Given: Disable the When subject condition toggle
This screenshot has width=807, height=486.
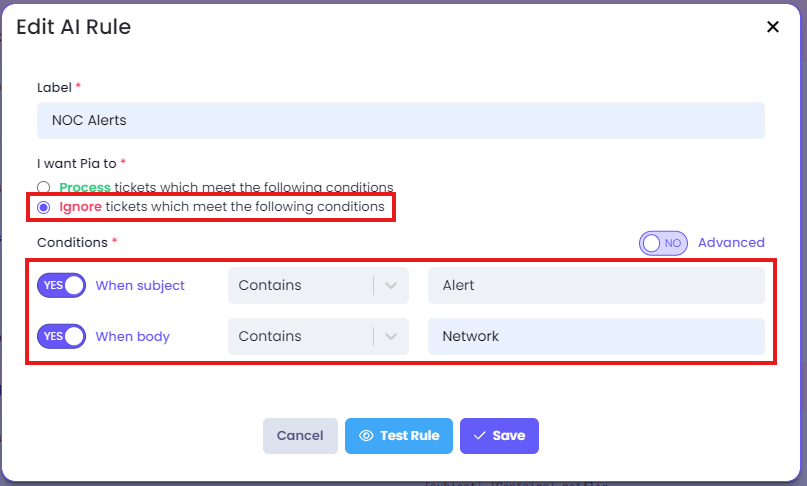Looking at the screenshot, I should tap(61, 285).
